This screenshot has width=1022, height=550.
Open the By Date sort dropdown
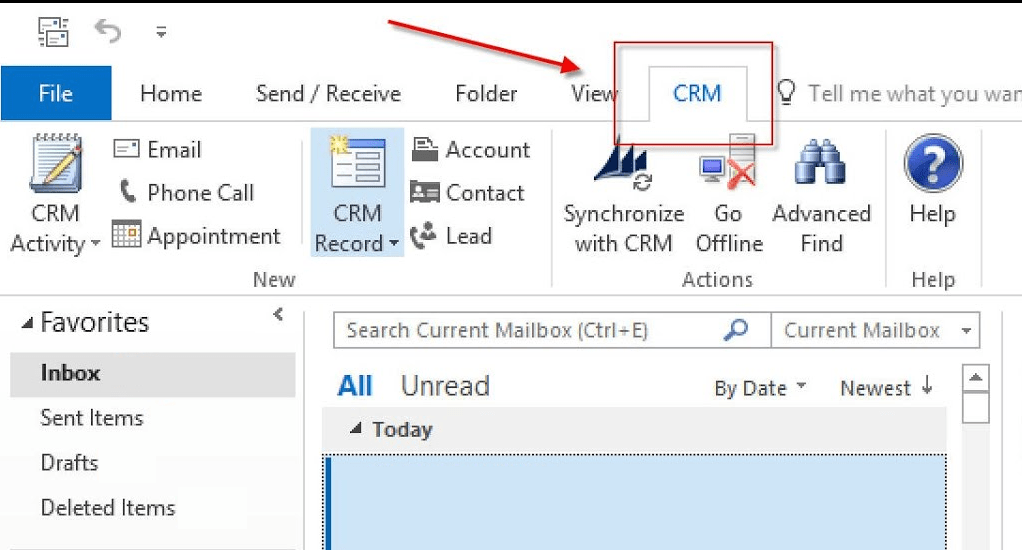(760, 389)
